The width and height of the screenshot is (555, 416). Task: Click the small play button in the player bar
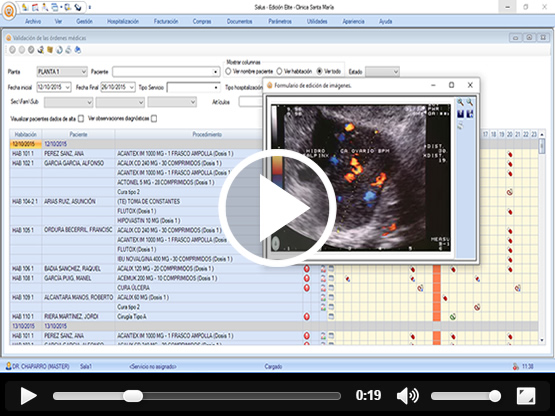pyautogui.click(x=28, y=395)
